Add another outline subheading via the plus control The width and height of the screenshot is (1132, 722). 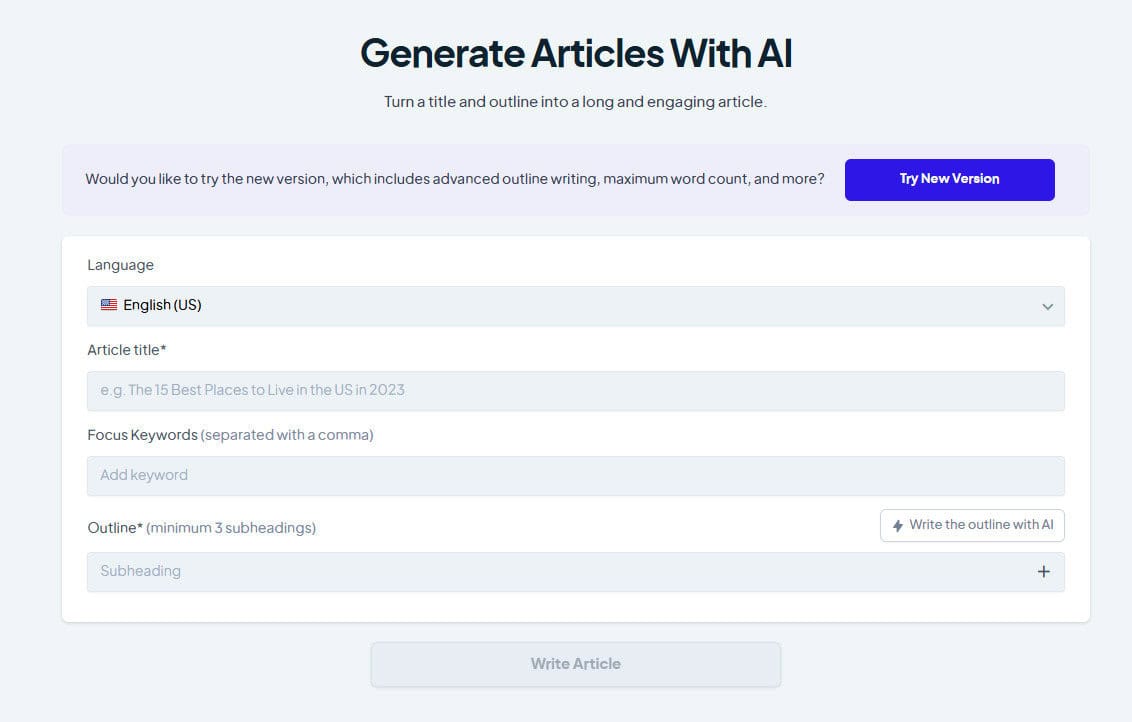(x=1043, y=571)
